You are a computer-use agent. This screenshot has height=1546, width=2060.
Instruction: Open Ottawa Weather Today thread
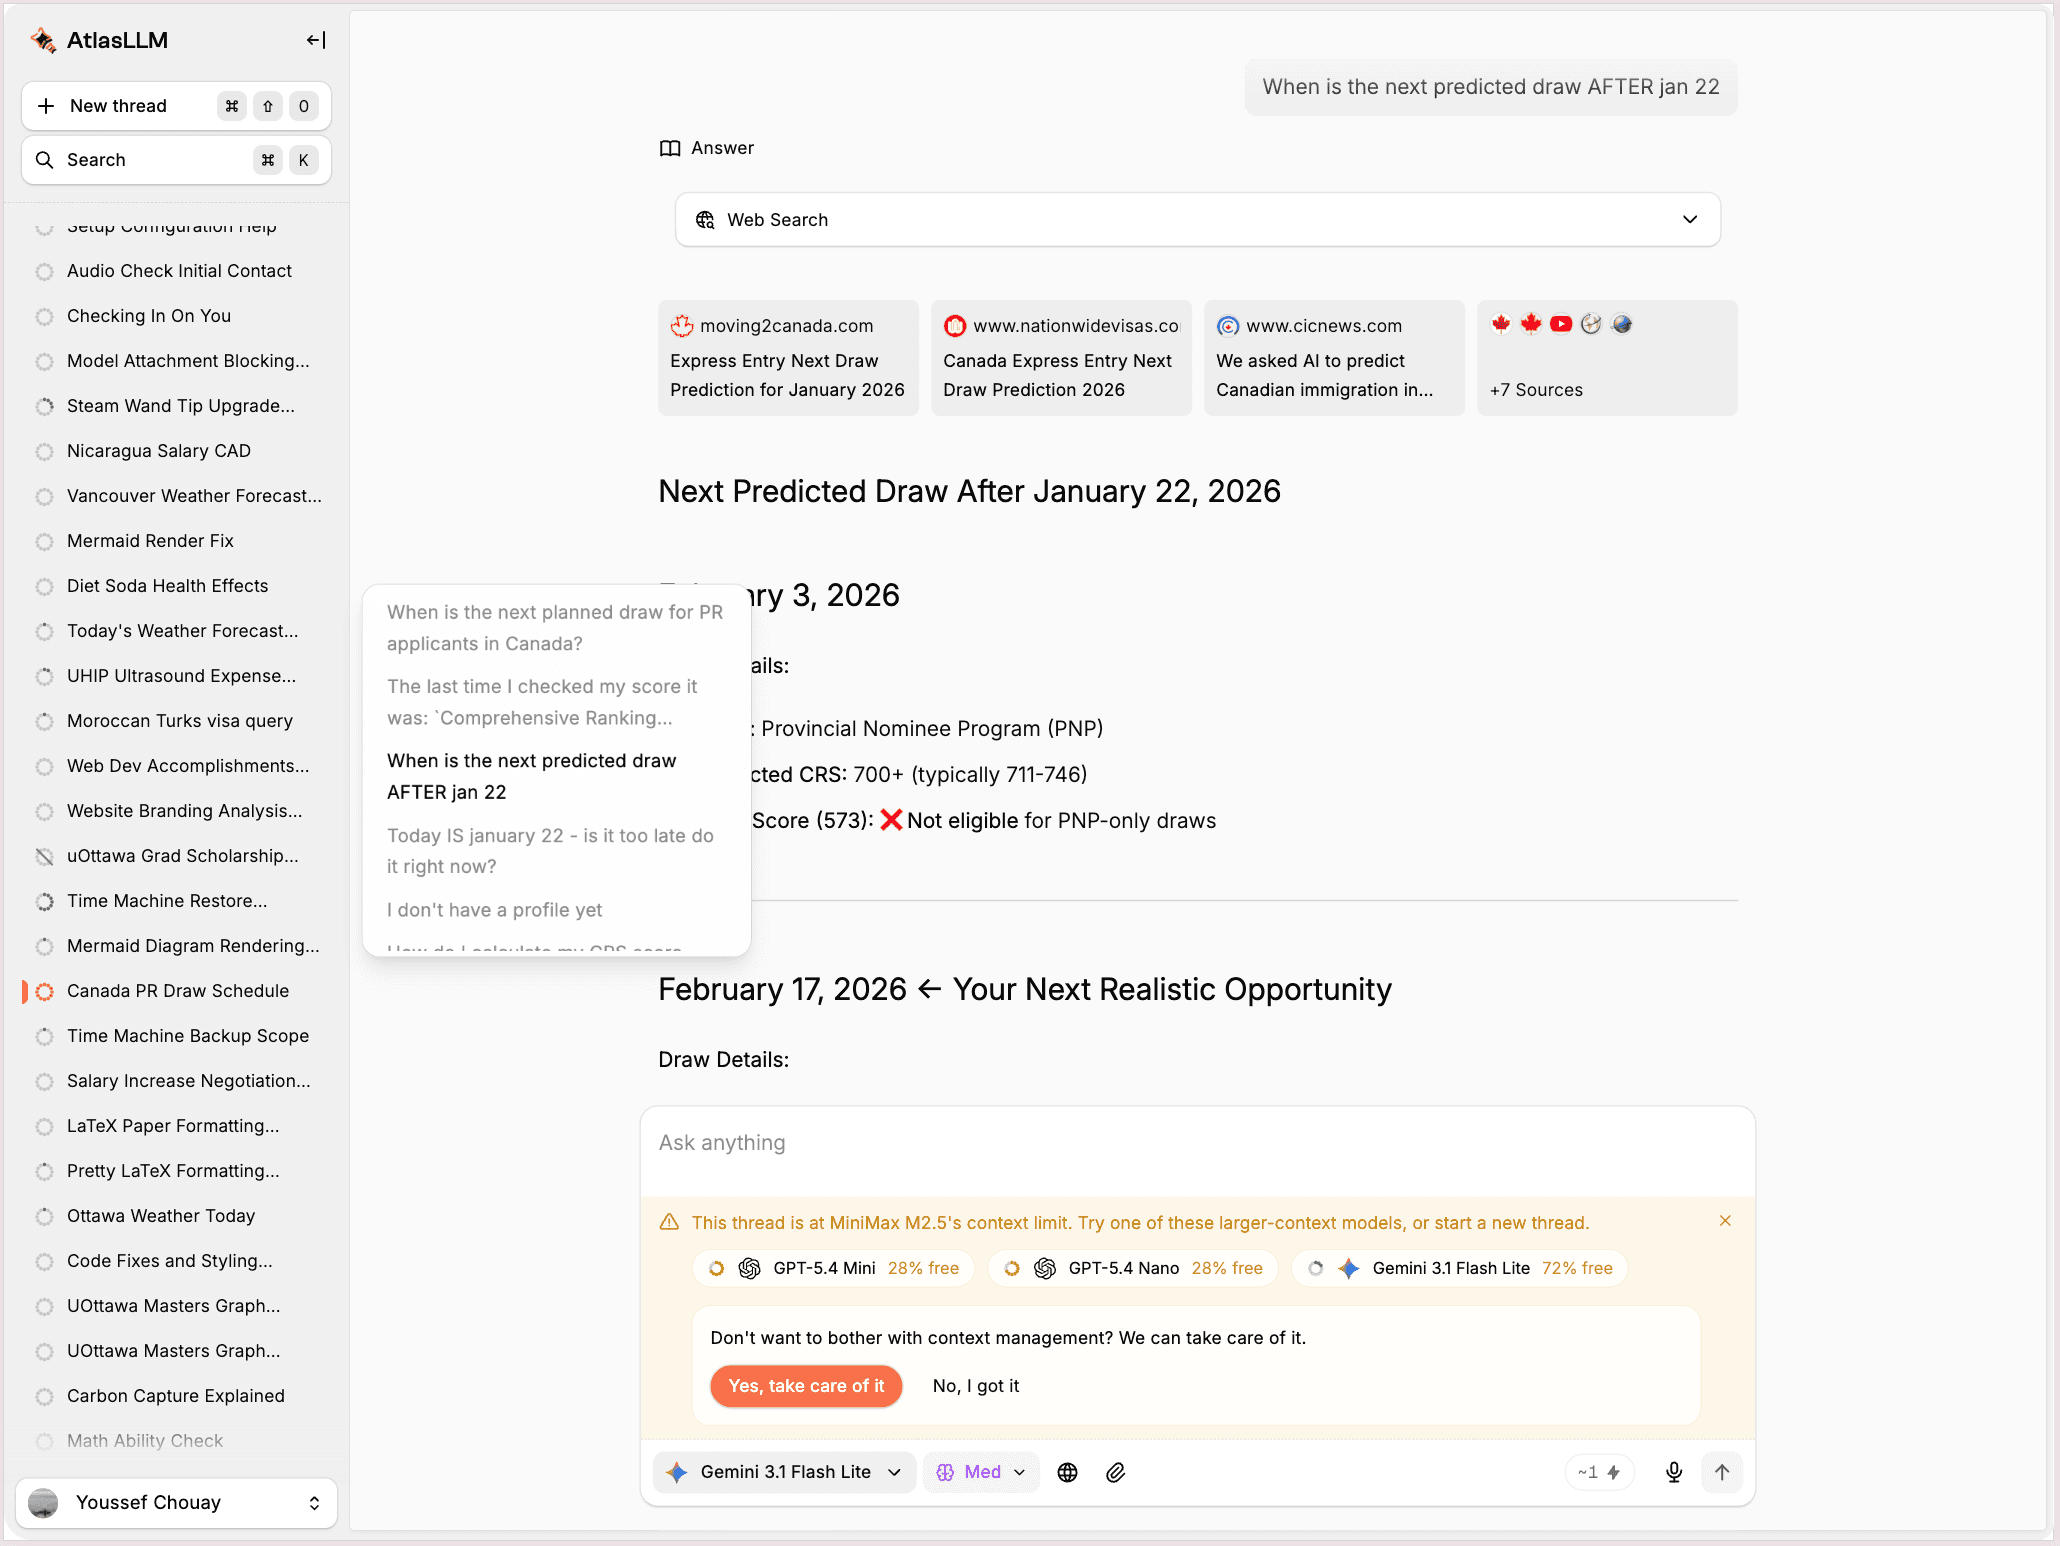161,1216
